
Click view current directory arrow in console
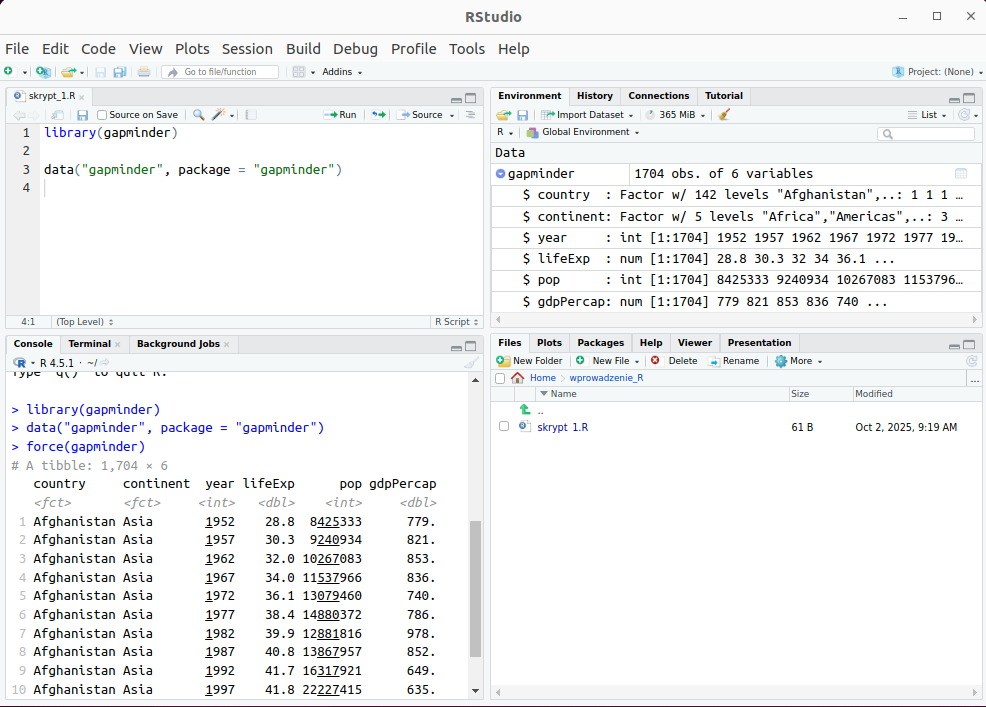pos(105,363)
